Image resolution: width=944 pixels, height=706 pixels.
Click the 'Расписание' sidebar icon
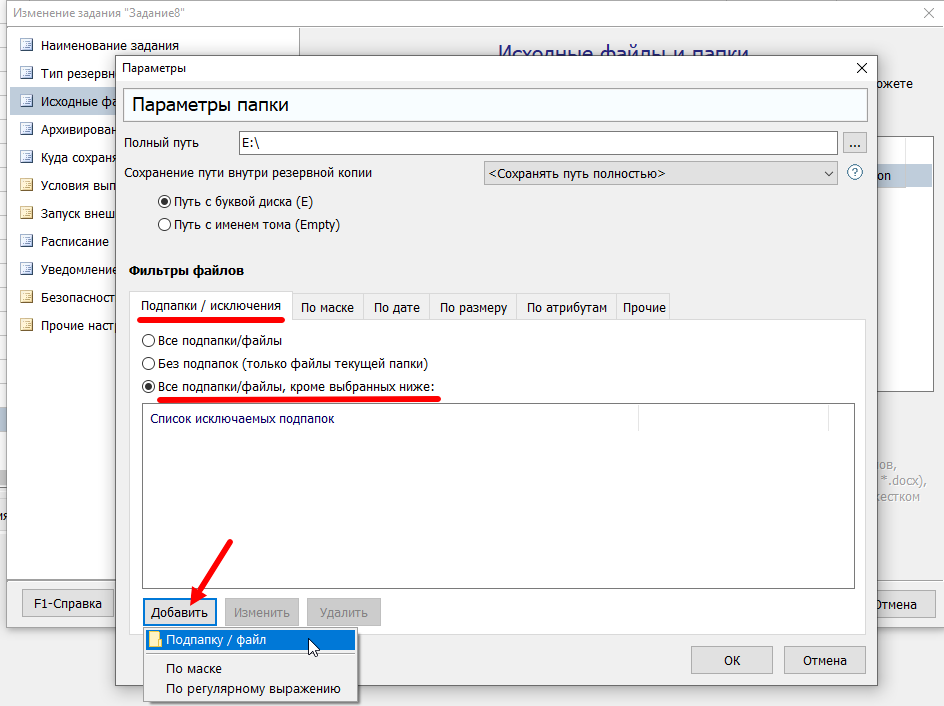pyautogui.click(x=26, y=241)
